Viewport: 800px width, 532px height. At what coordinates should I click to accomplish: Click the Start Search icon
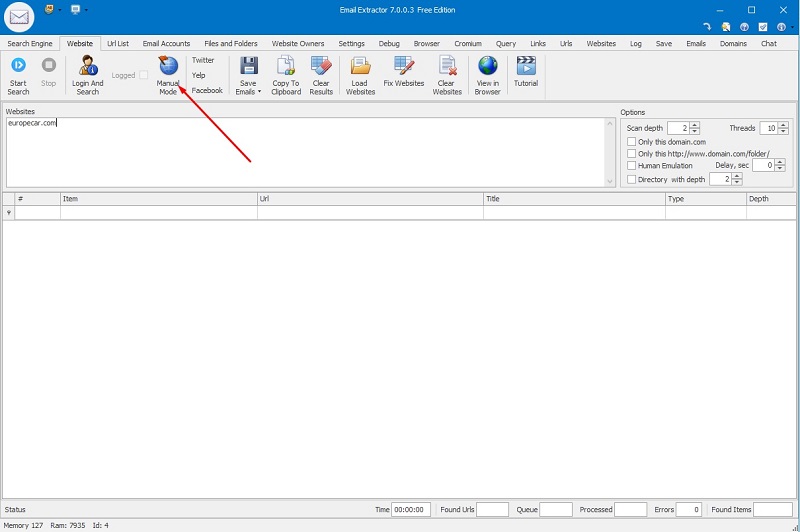point(18,65)
